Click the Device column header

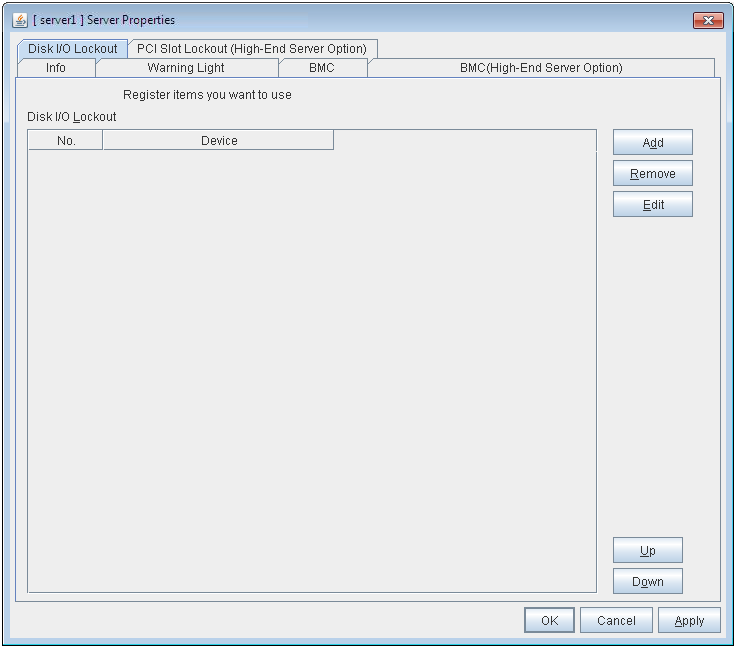pyautogui.click(x=218, y=140)
